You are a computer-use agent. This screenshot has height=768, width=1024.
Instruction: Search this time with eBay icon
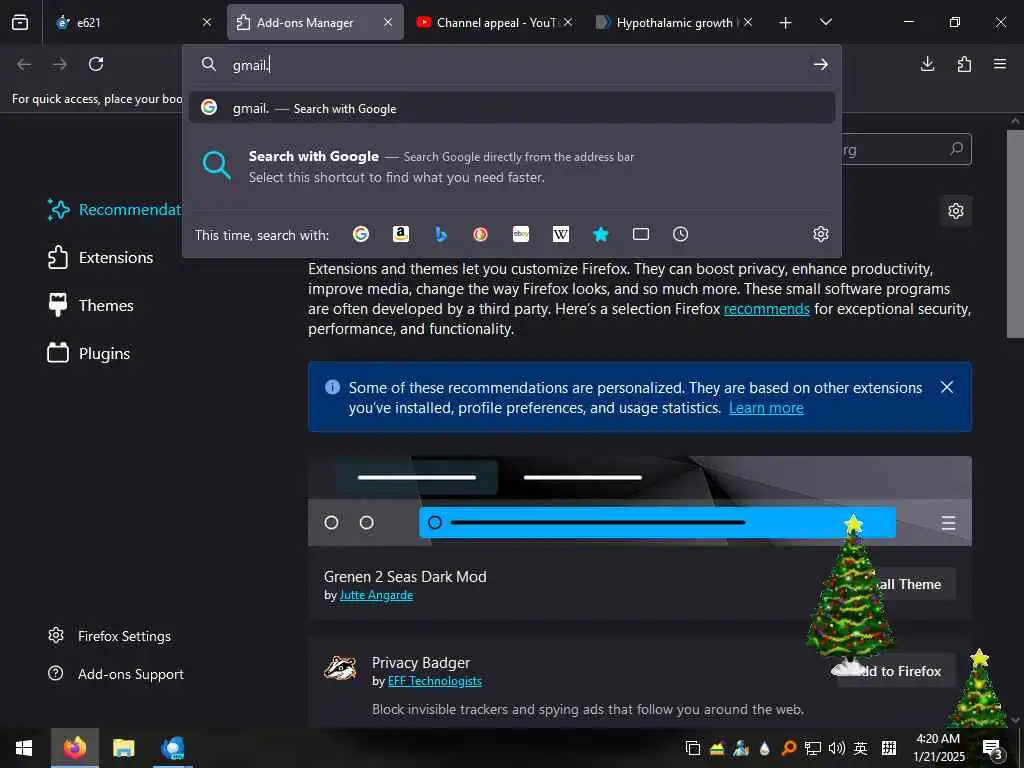[x=521, y=234]
